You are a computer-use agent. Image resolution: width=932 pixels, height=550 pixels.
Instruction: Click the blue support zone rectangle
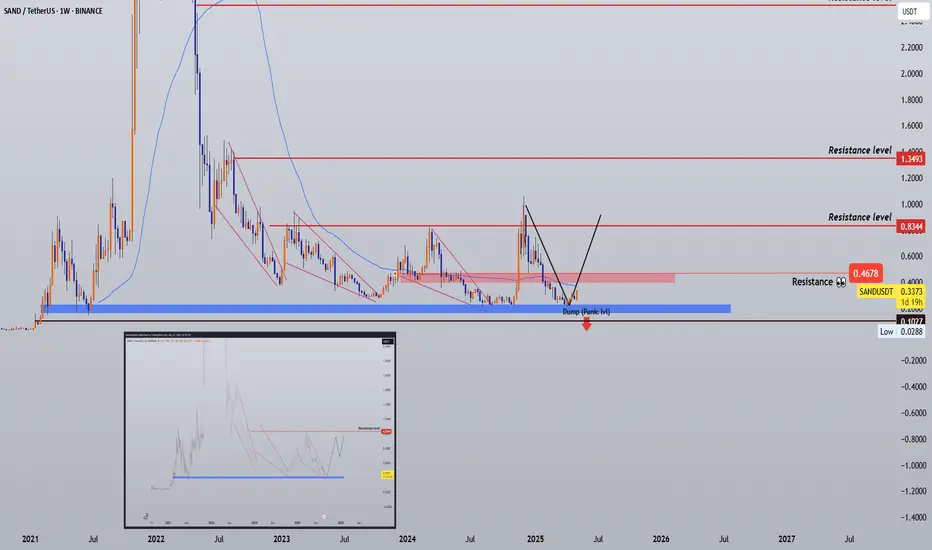click(387, 309)
